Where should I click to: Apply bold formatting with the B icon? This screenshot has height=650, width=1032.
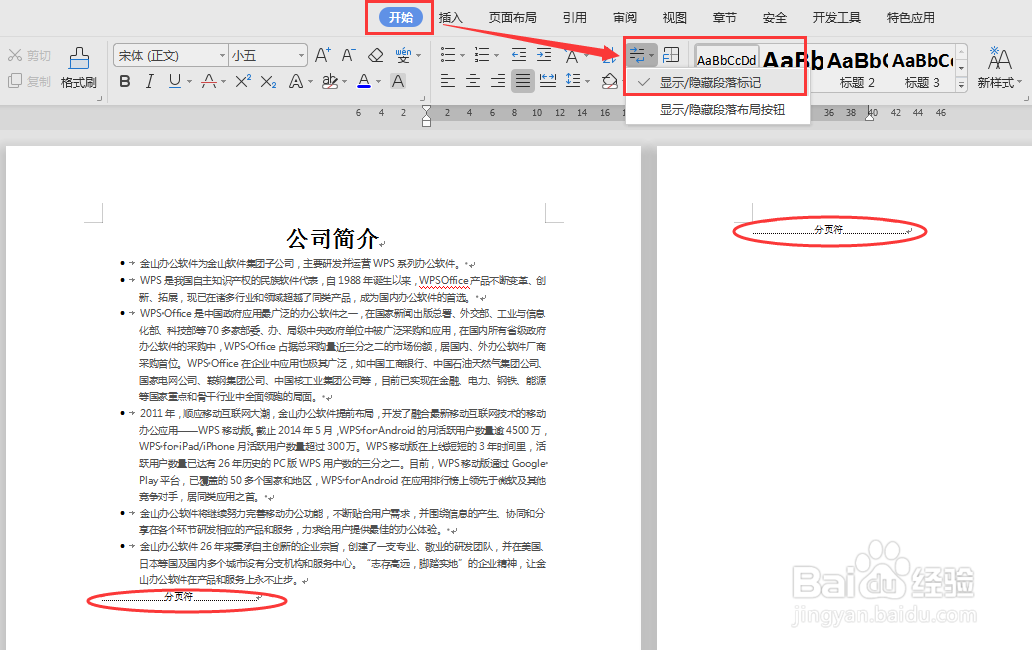pyautogui.click(x=123, y=81)
